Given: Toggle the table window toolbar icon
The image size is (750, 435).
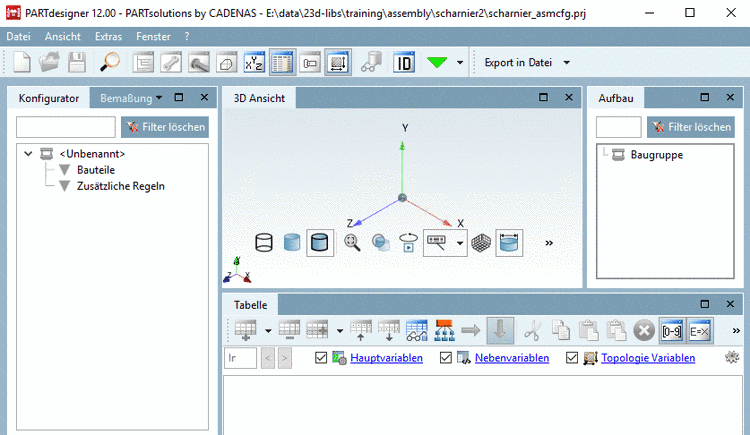Looking at the screenshot, I should (x=282, y=62).
